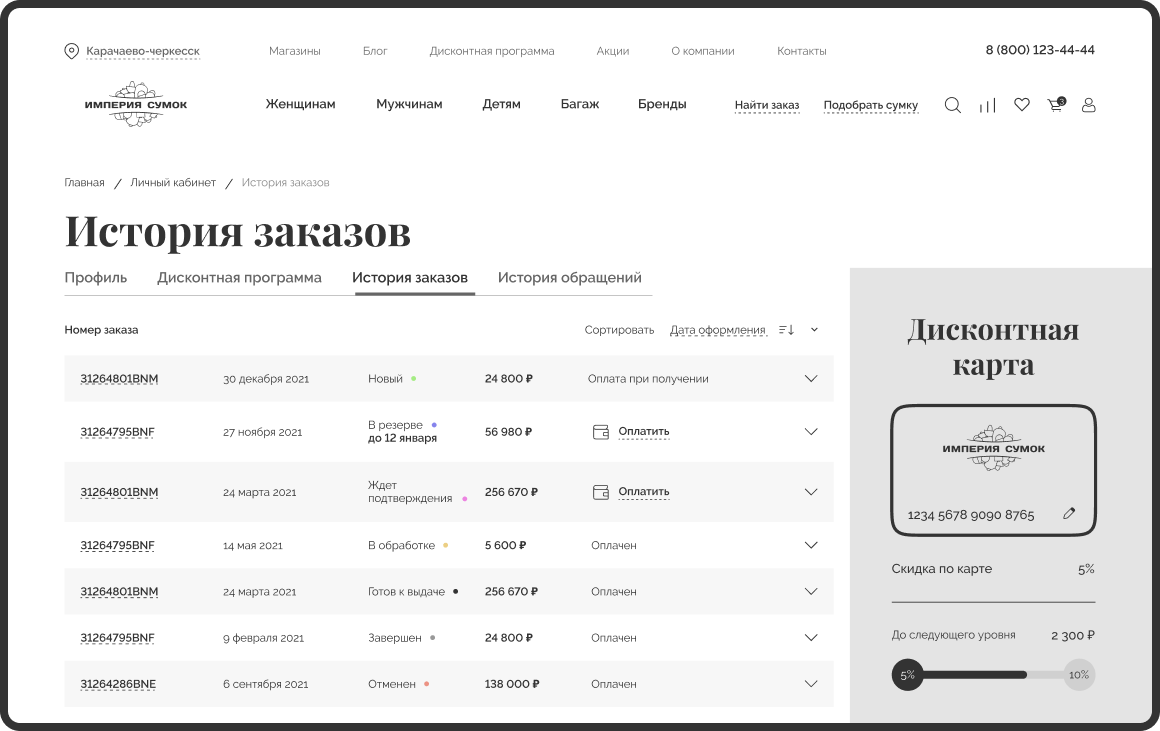The height and width of the screenshot is (731, 1160).
Task: Click the Империя Сумок logo in header
Action: (x=136, y=104)
